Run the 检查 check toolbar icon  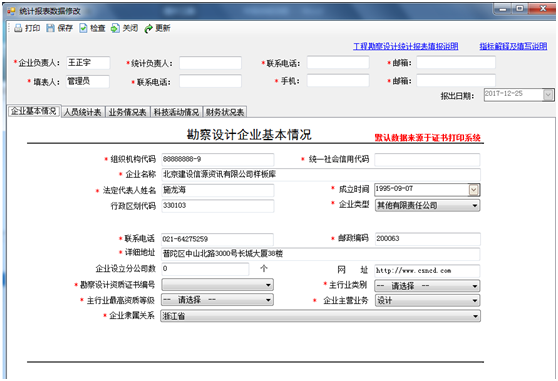83,28
